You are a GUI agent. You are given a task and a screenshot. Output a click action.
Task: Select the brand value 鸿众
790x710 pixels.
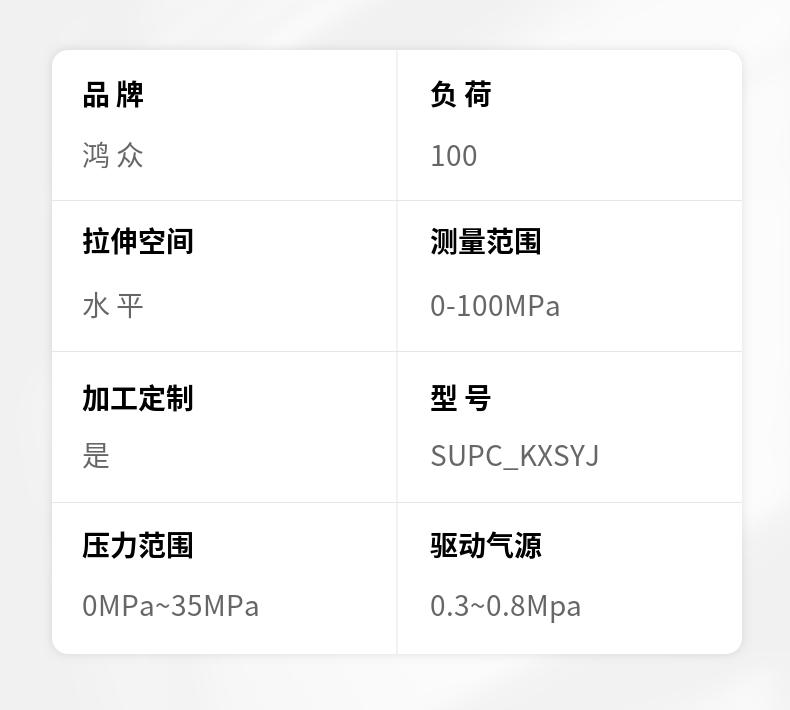coord(113,155)
